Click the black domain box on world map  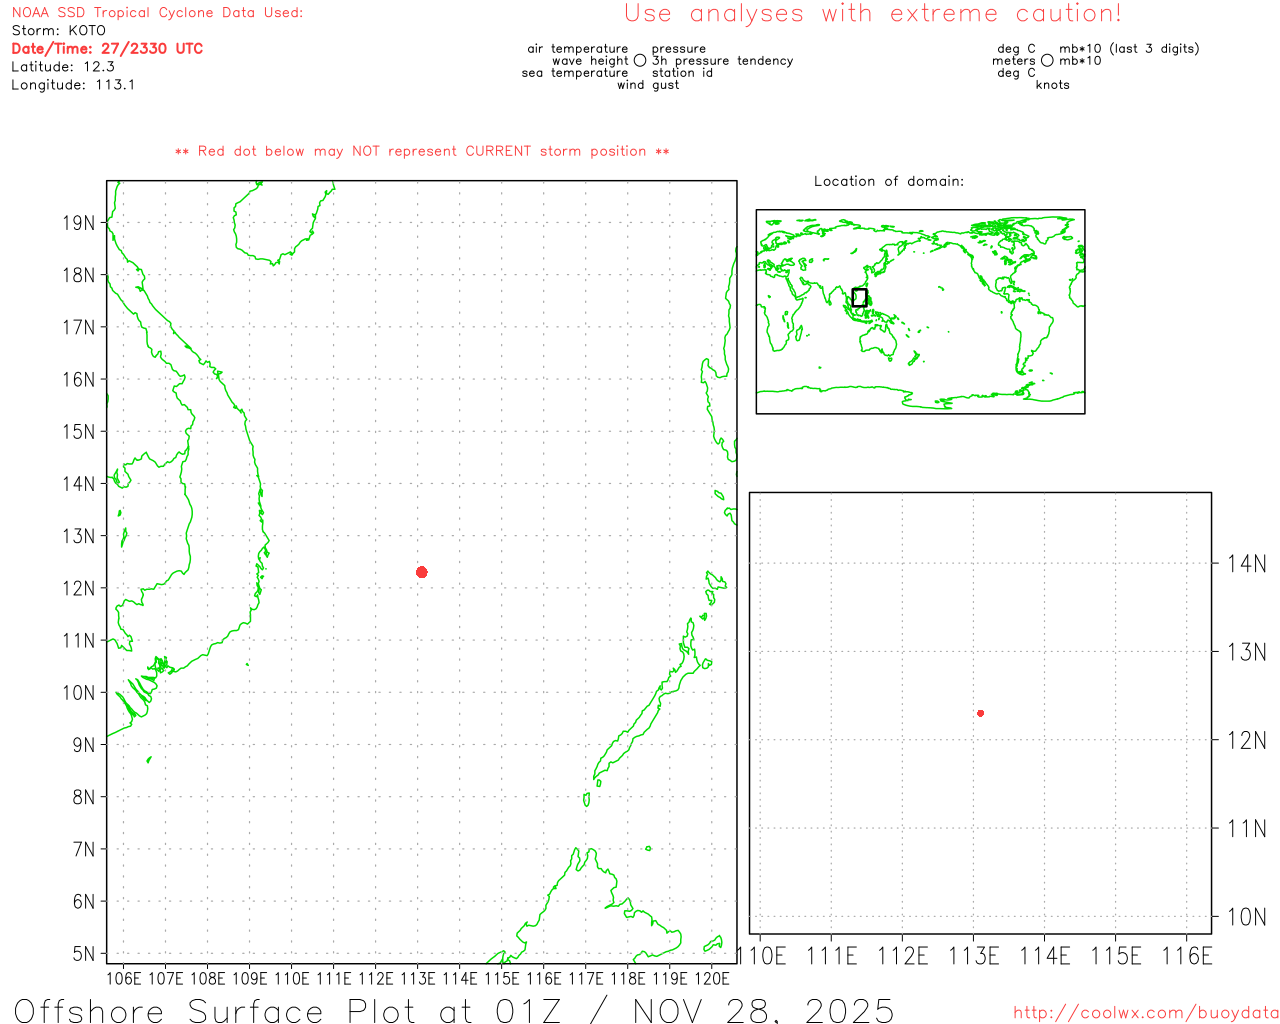click(859, 297)
